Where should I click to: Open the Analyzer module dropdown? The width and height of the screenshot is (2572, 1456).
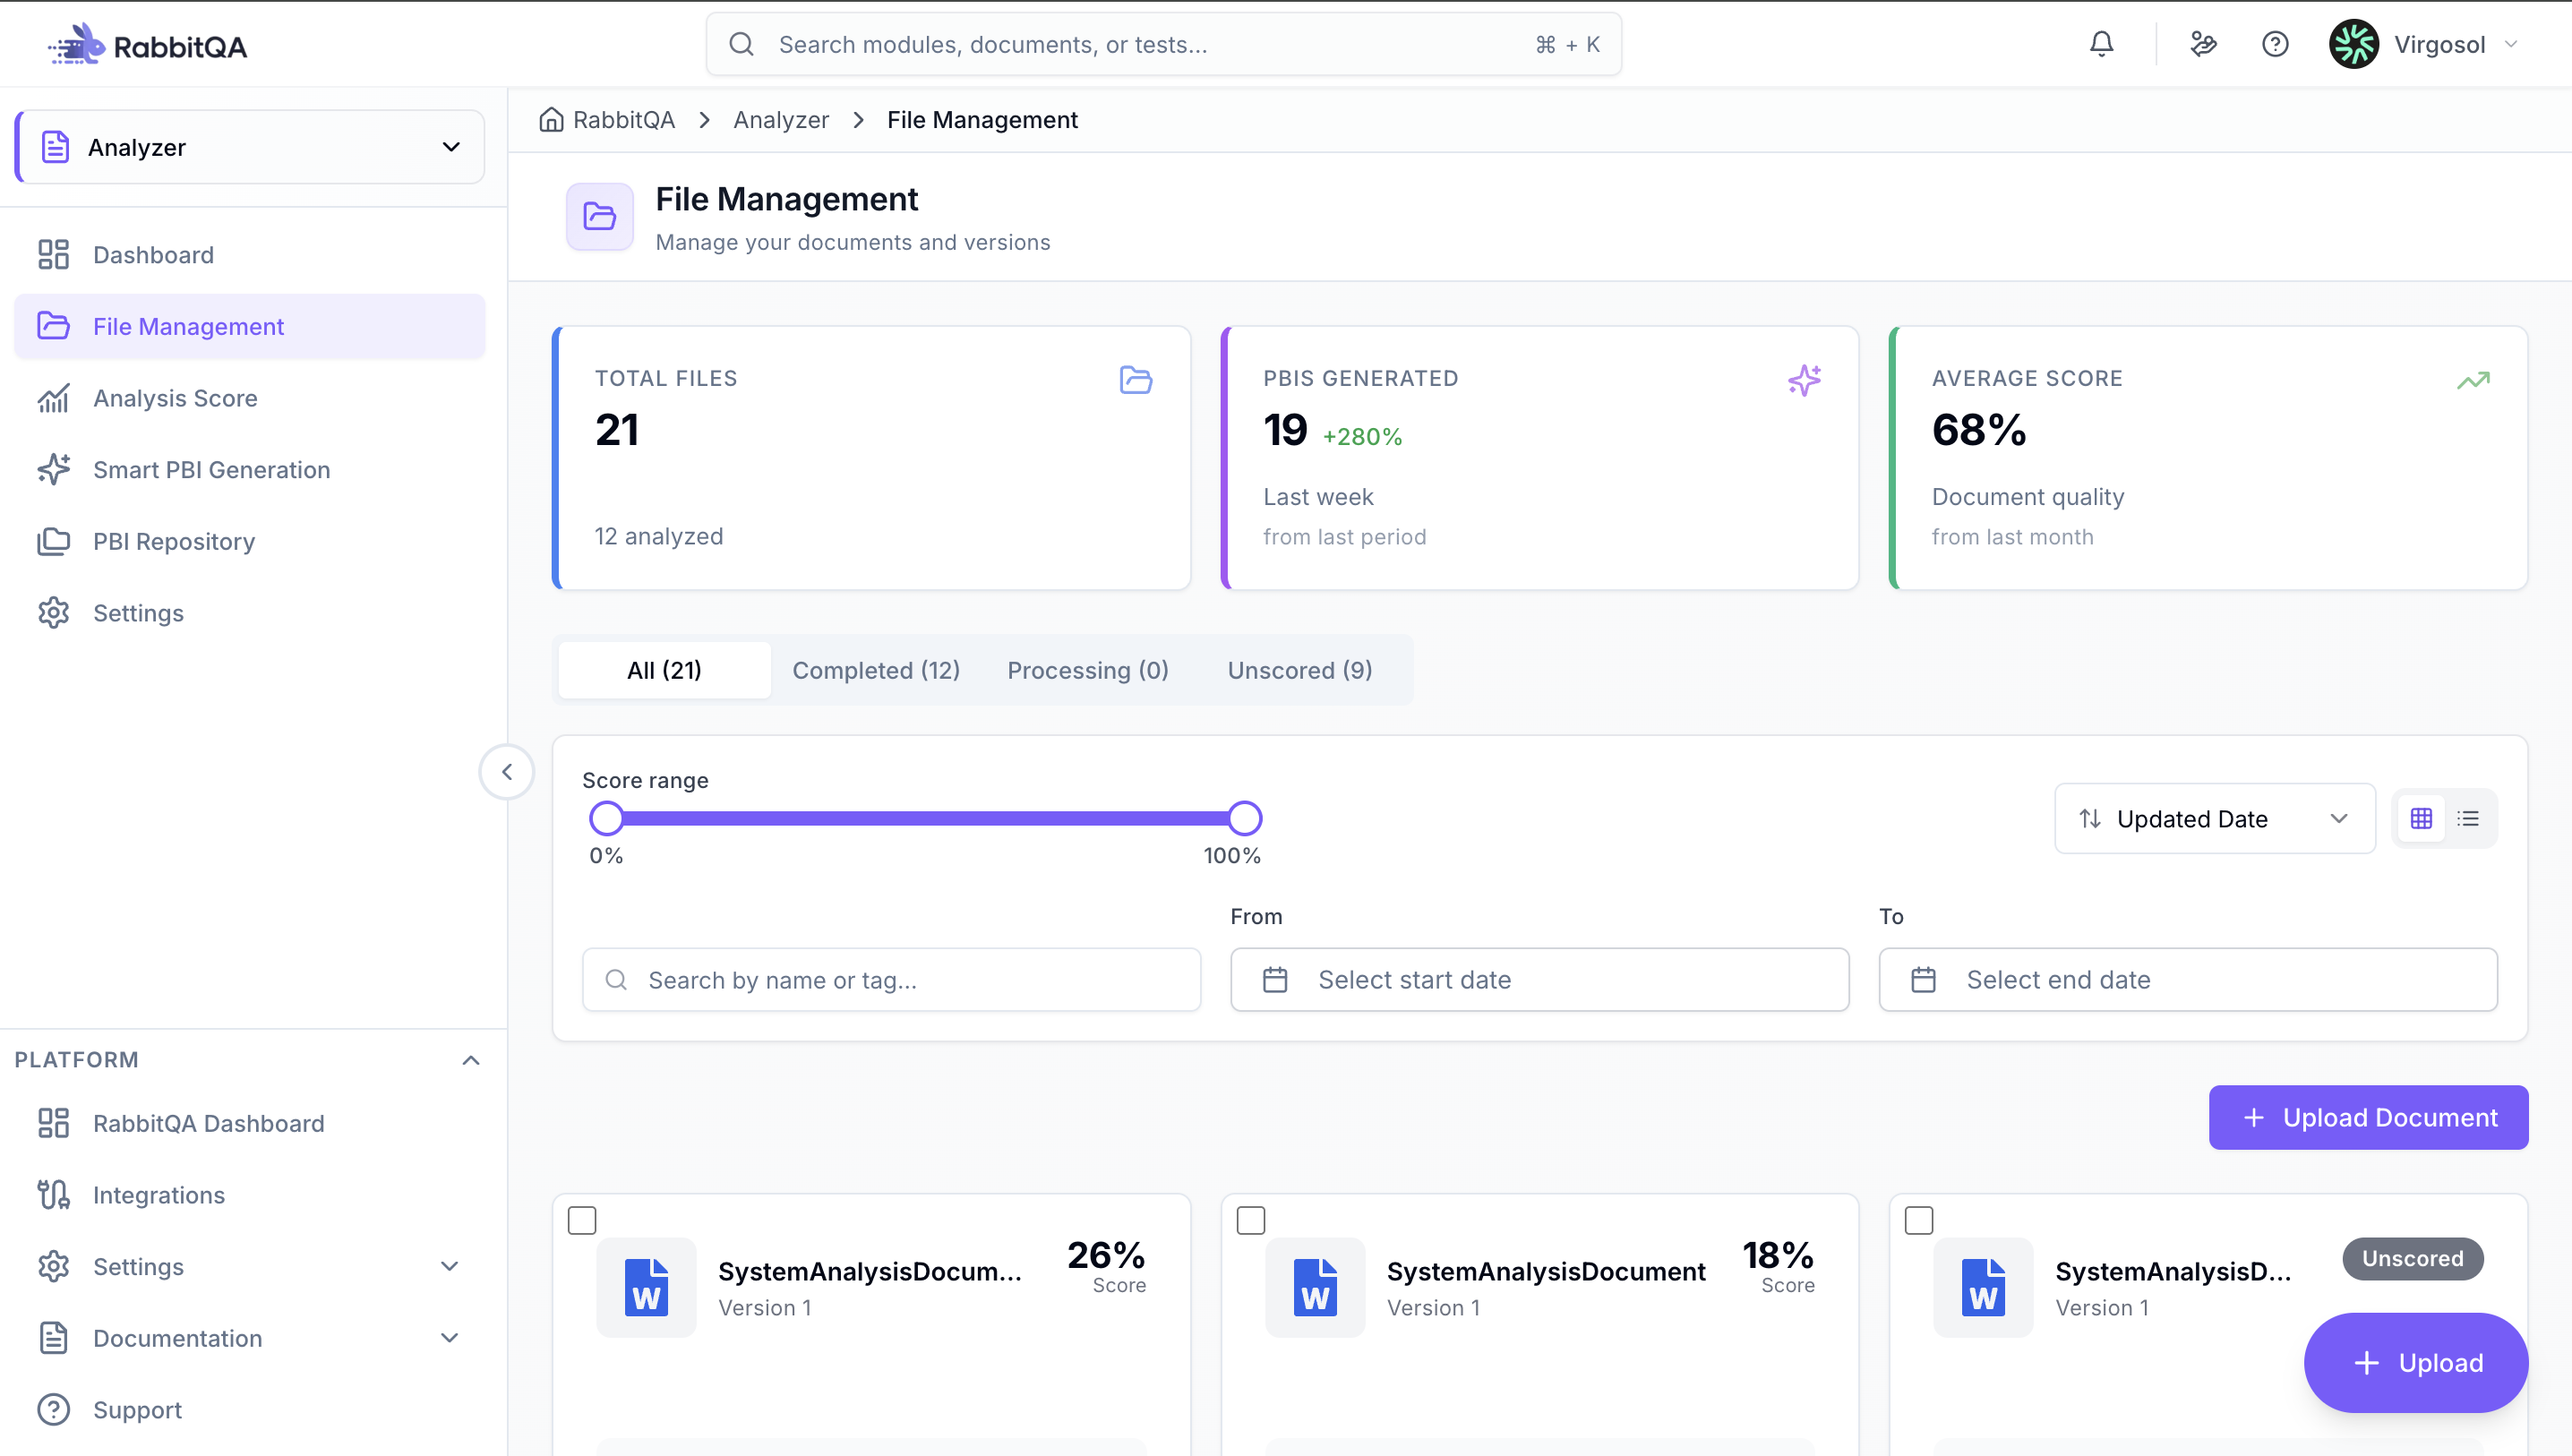[250, 147]
